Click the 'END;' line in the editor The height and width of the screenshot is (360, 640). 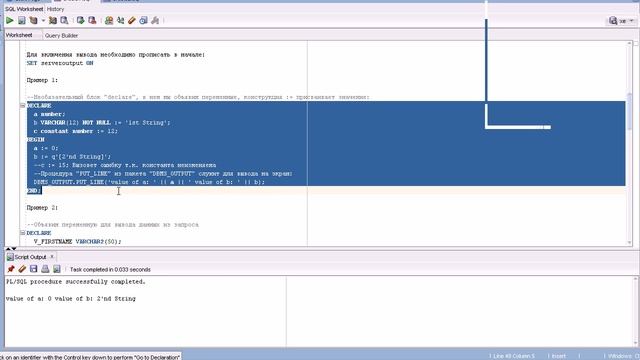pos(34,191)
